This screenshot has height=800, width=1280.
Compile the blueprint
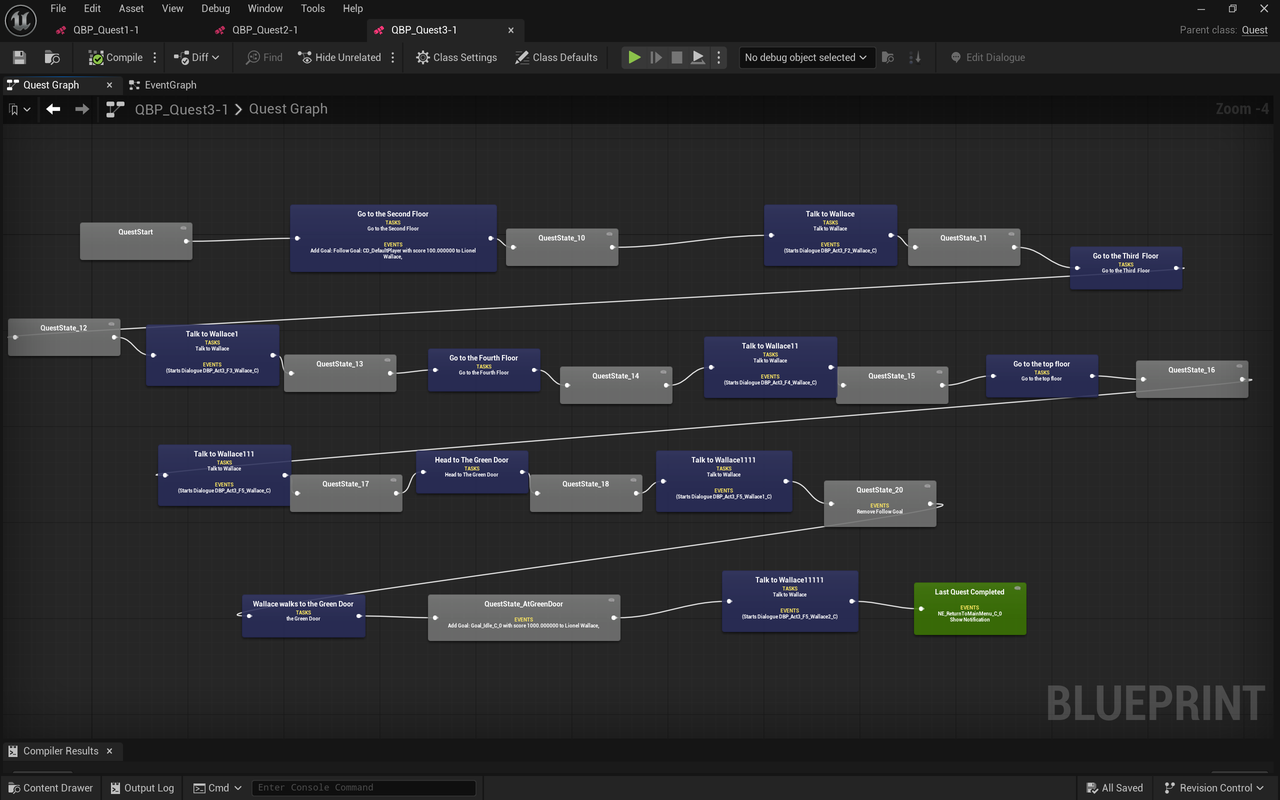click(115, 58)
